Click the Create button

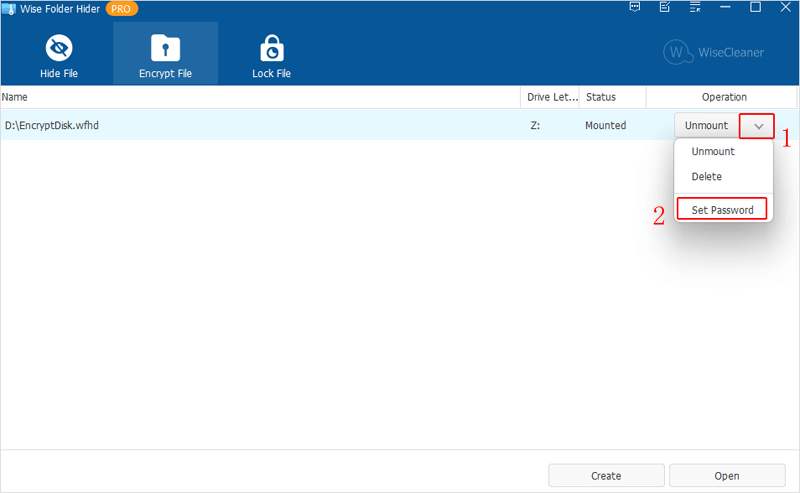(x=606, y=476)
